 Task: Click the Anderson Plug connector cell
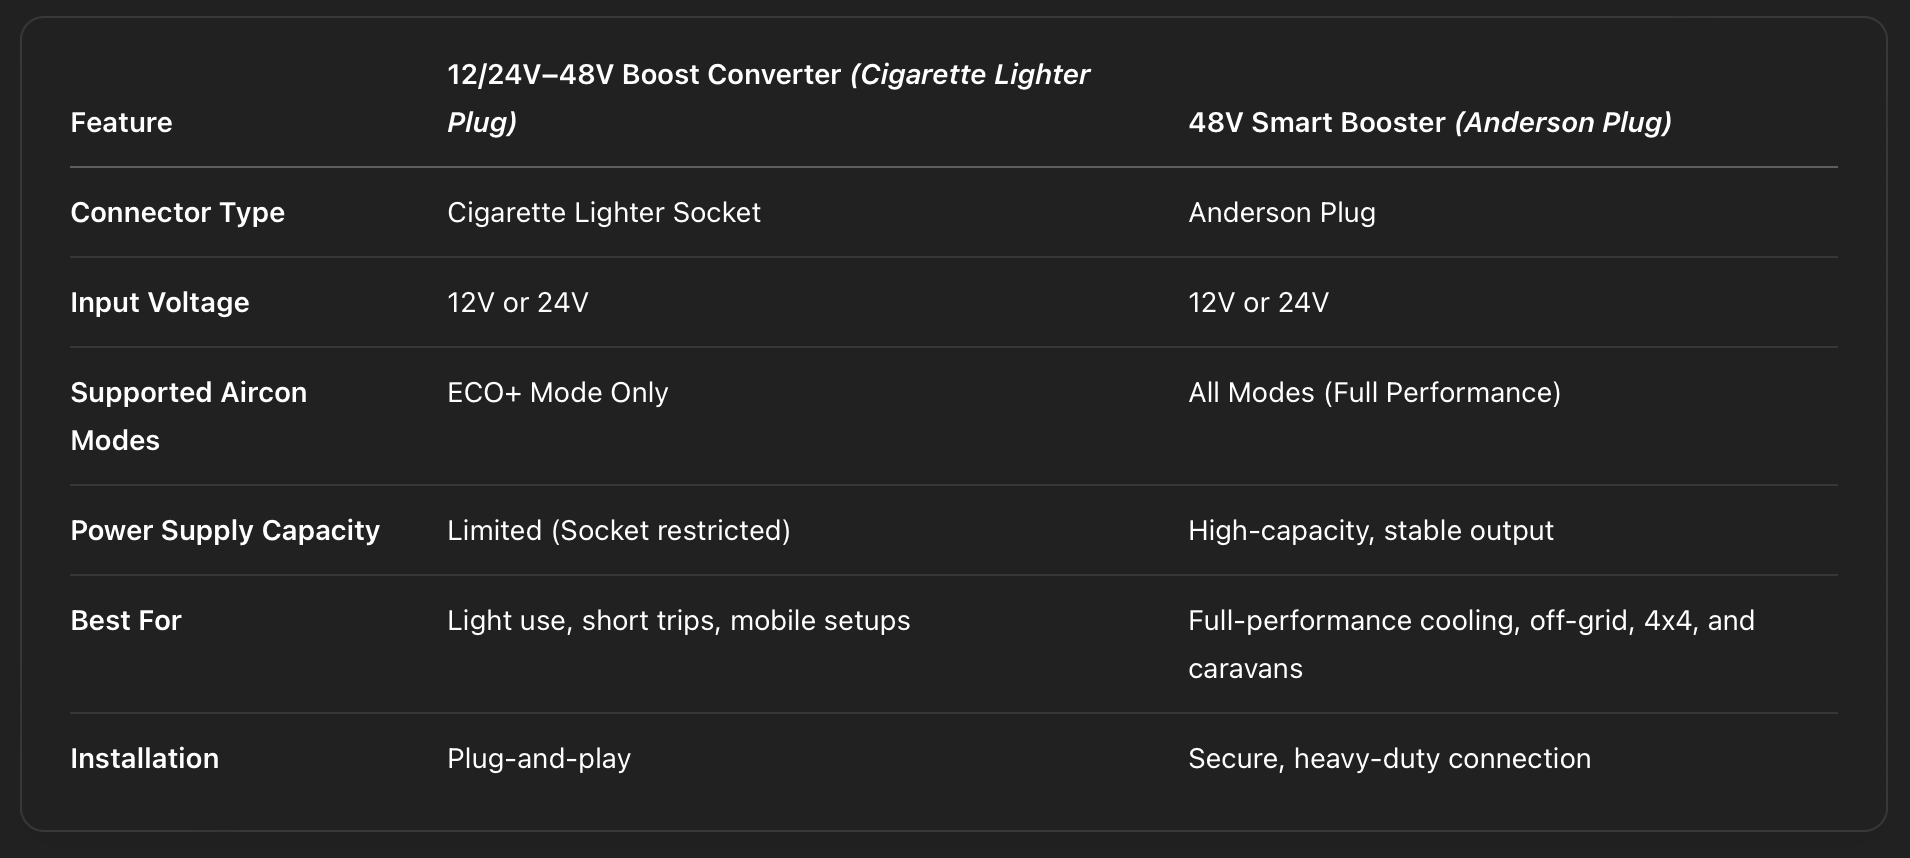point(1281,212)
